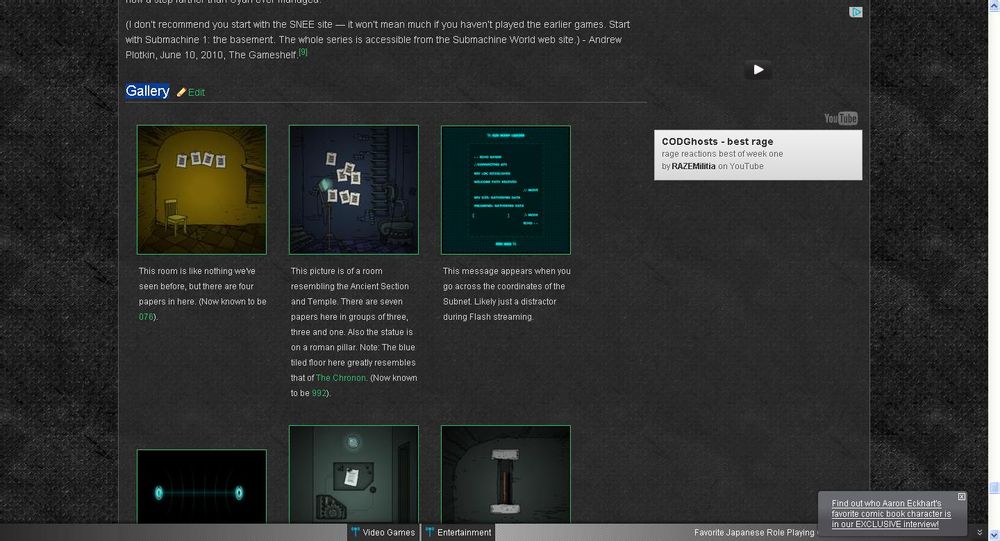
Task: Open the RAZEMilitia channel link
Action: click(x=693, y=166)
